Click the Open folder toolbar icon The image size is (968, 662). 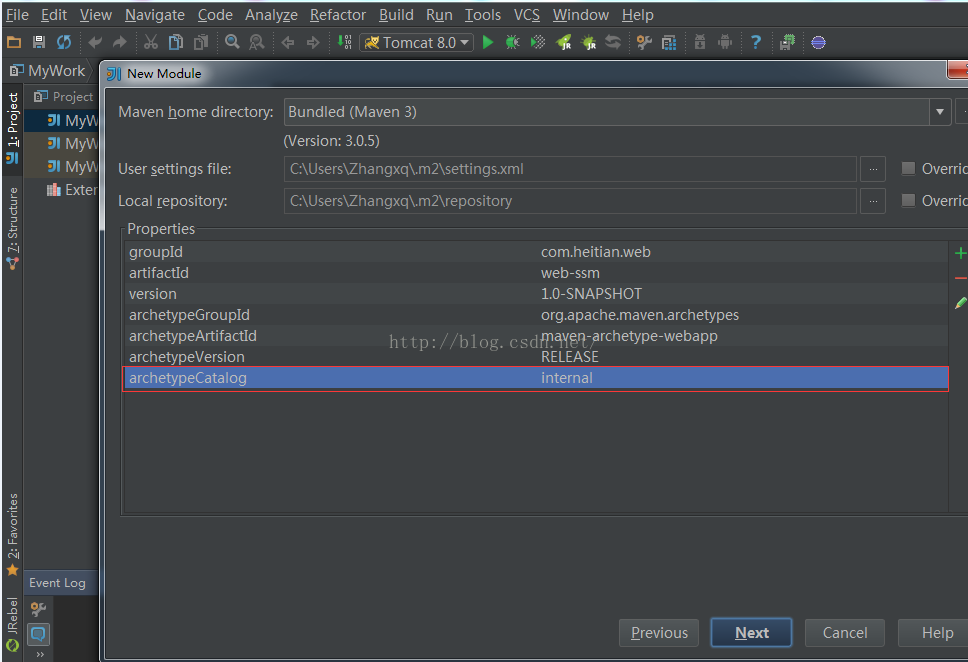tap(14, 42)
